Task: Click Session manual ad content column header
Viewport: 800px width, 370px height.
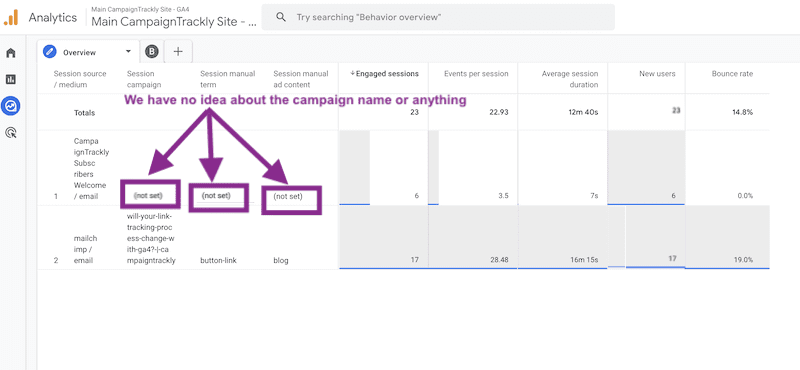Action: tap(301, 79)
